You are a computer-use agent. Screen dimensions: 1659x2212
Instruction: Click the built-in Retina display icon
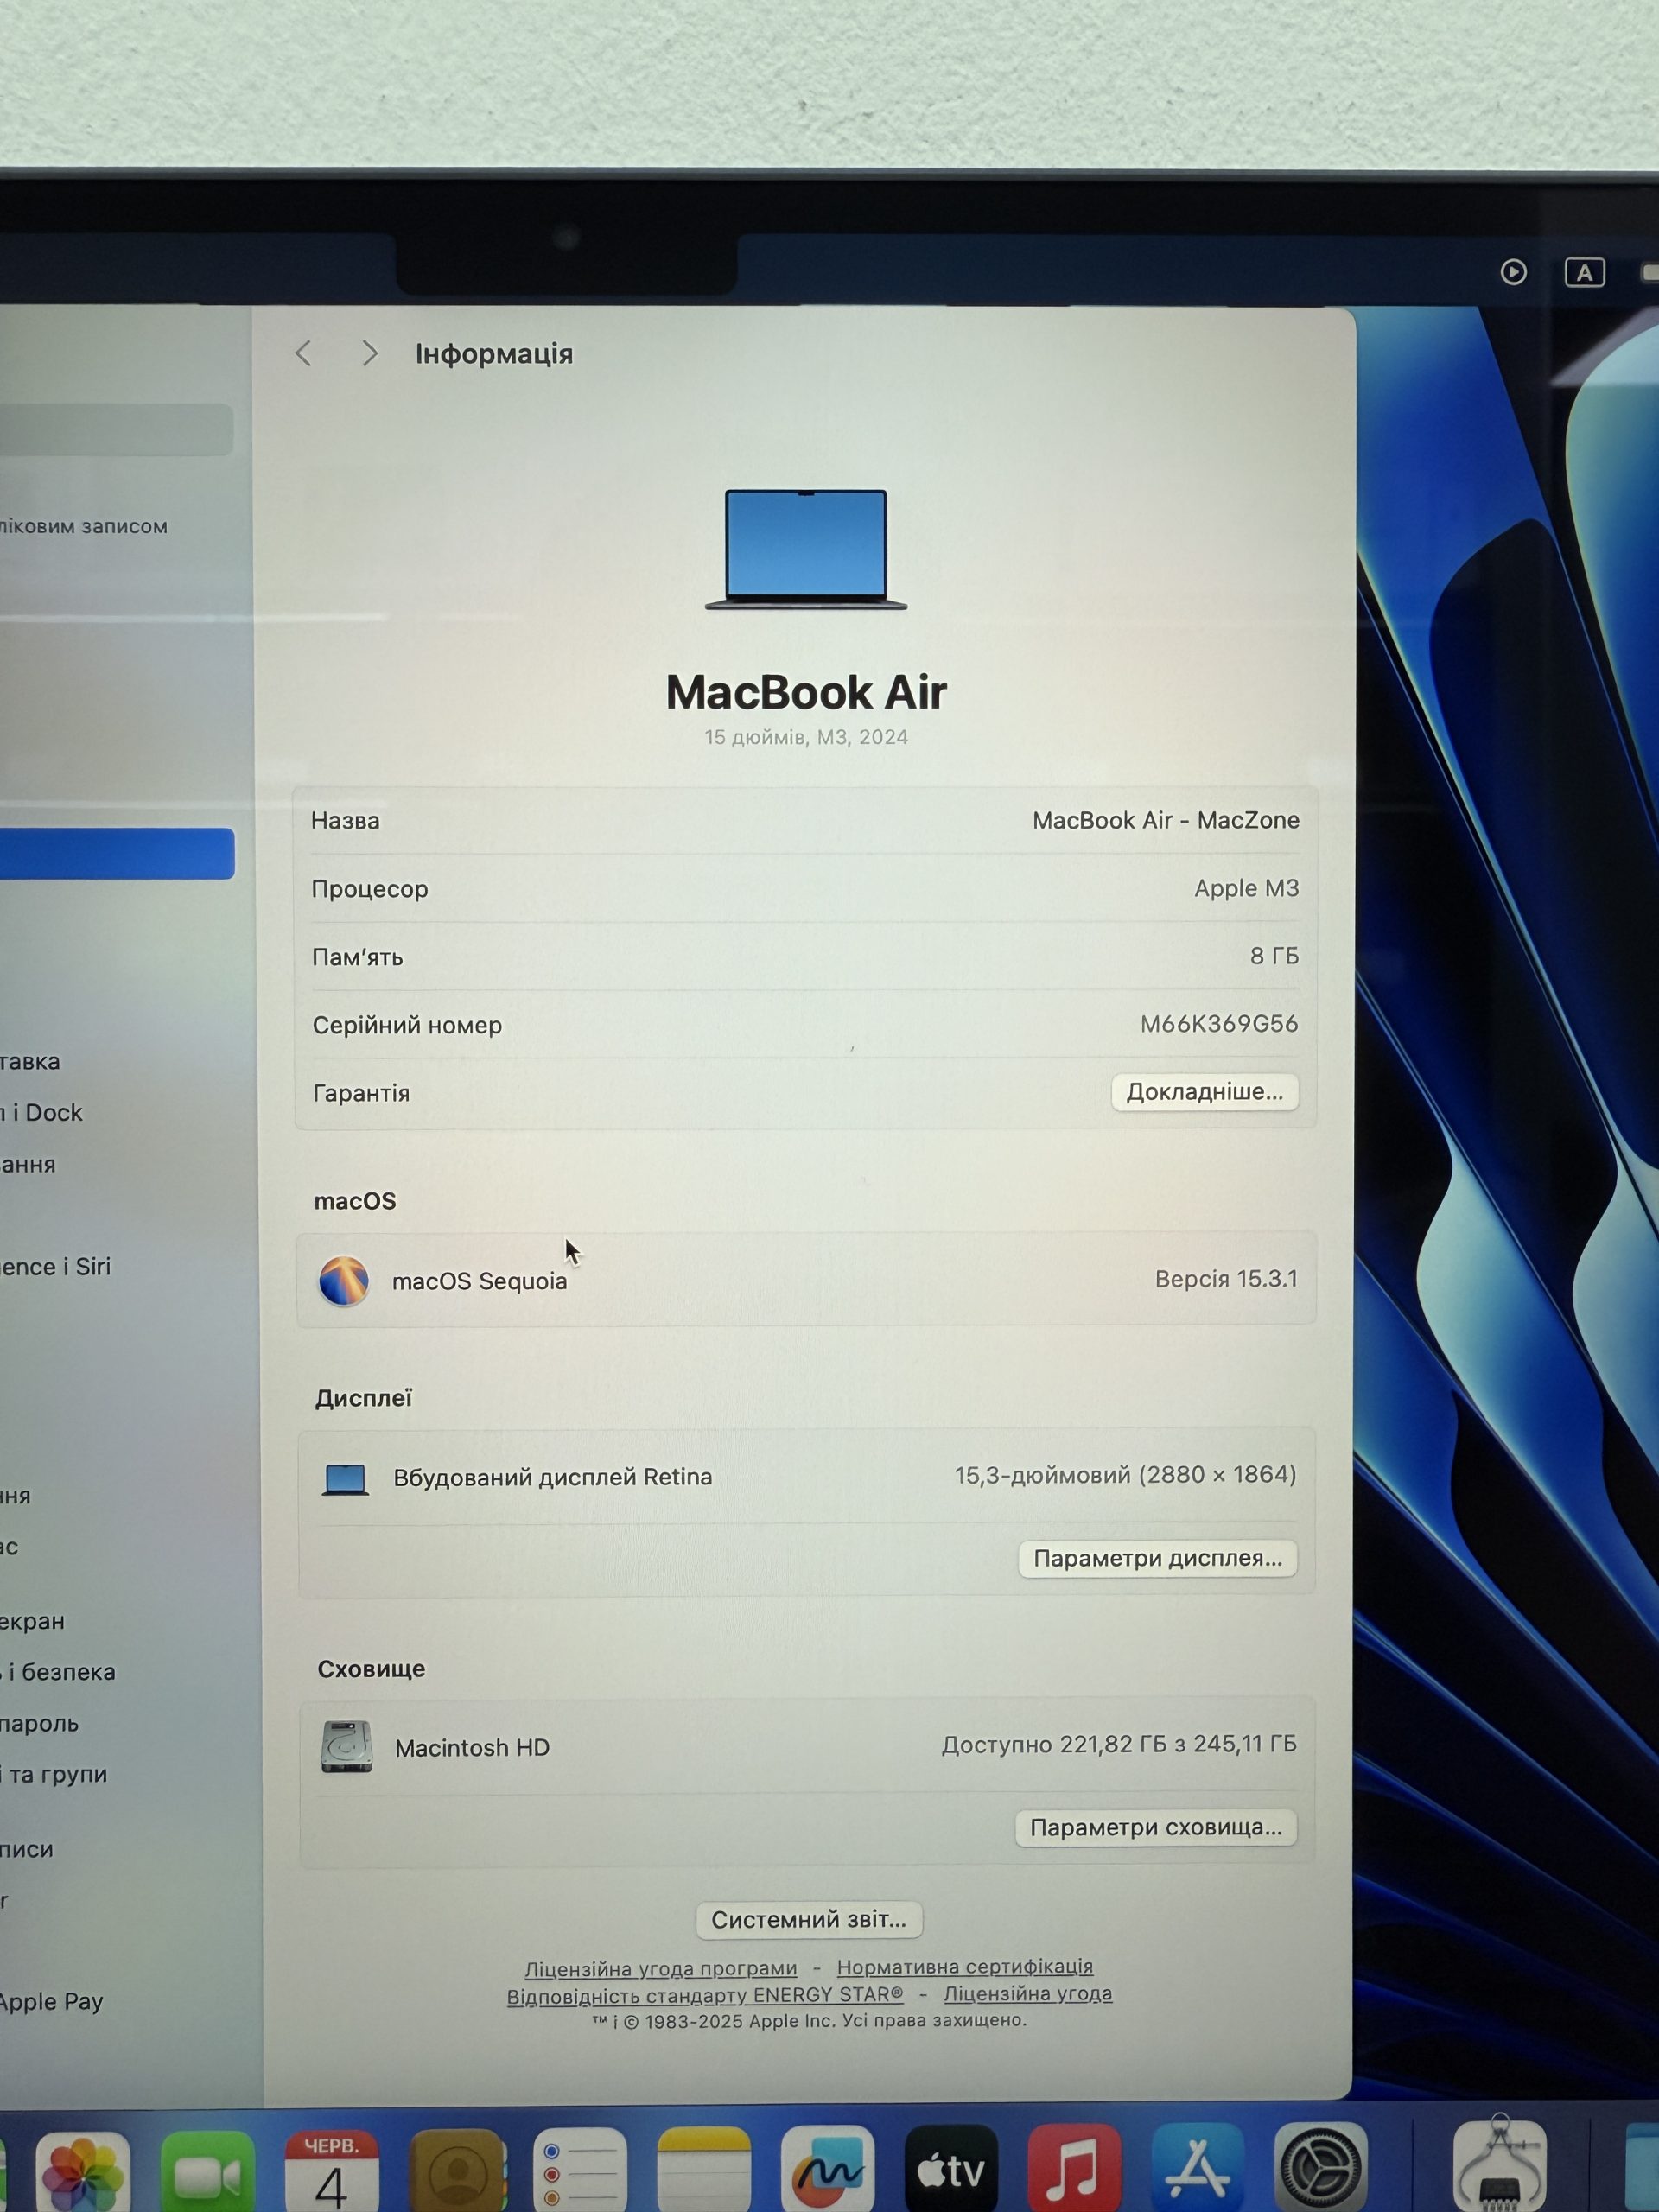(x=345, y=1478)
